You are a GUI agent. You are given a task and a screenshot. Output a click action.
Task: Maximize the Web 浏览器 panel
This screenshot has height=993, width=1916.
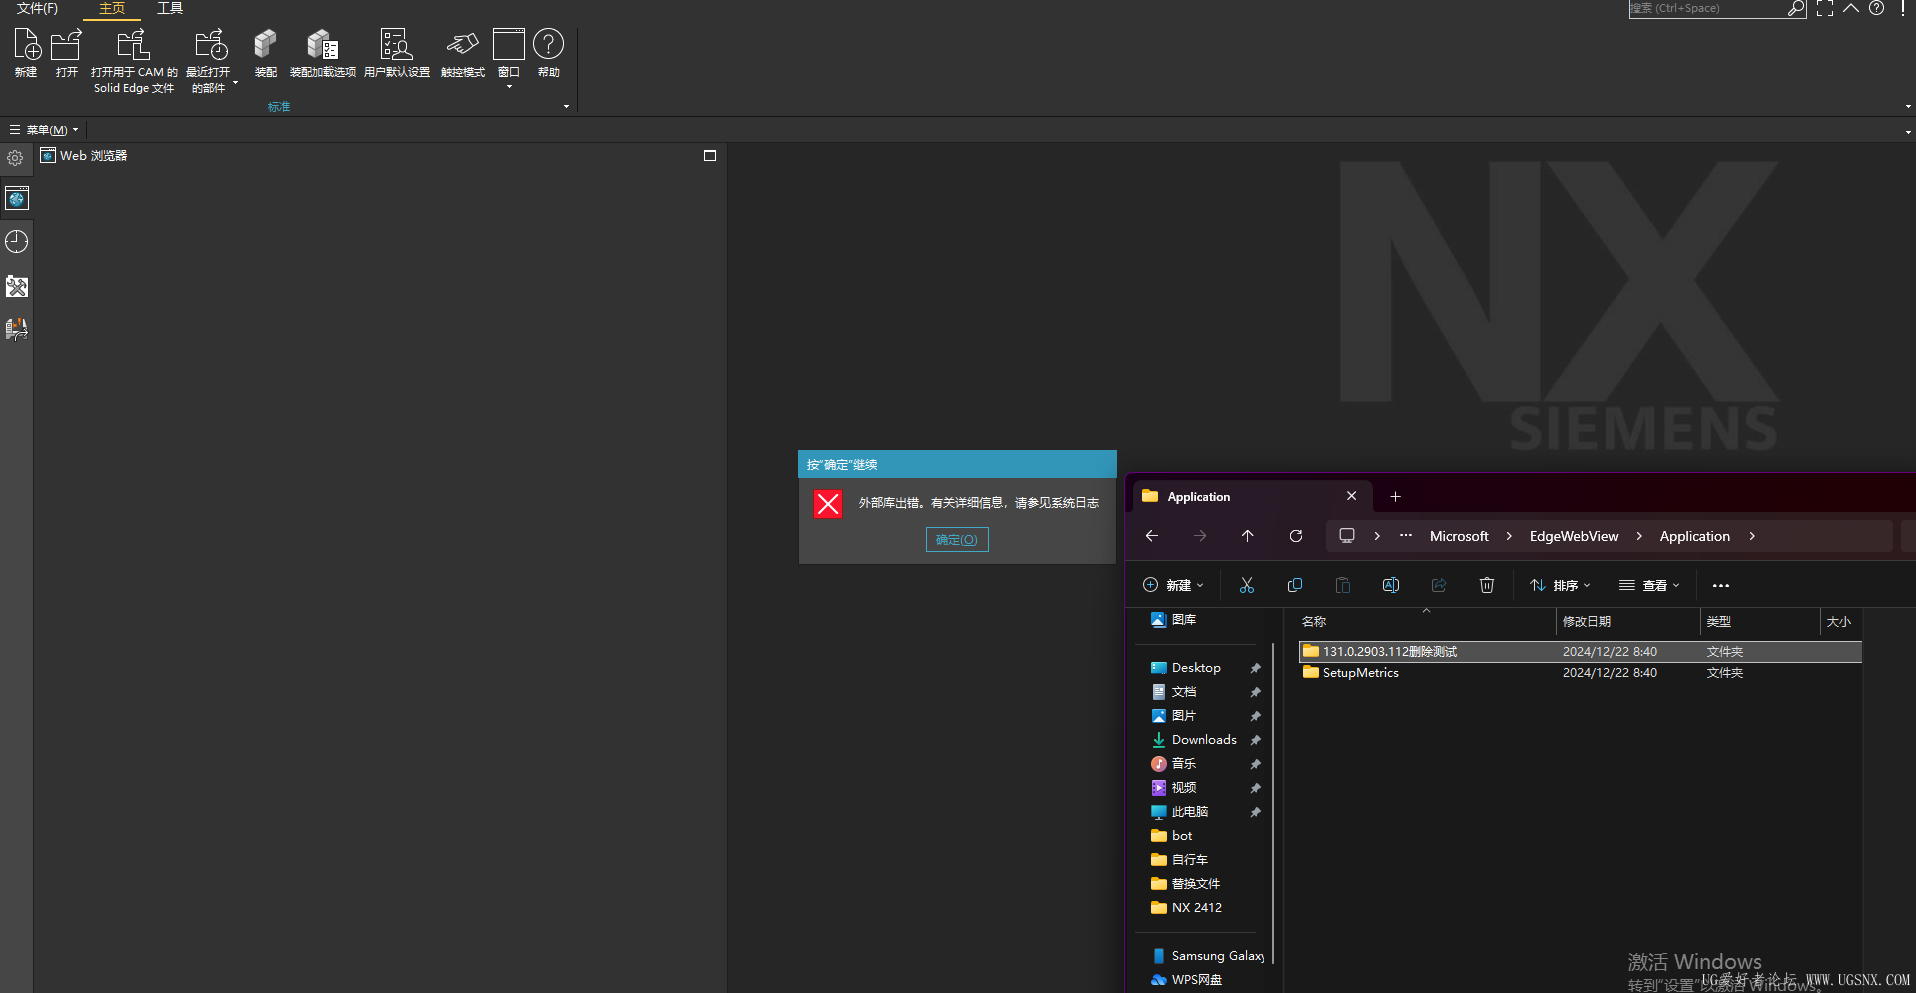[x=710, y=156]
